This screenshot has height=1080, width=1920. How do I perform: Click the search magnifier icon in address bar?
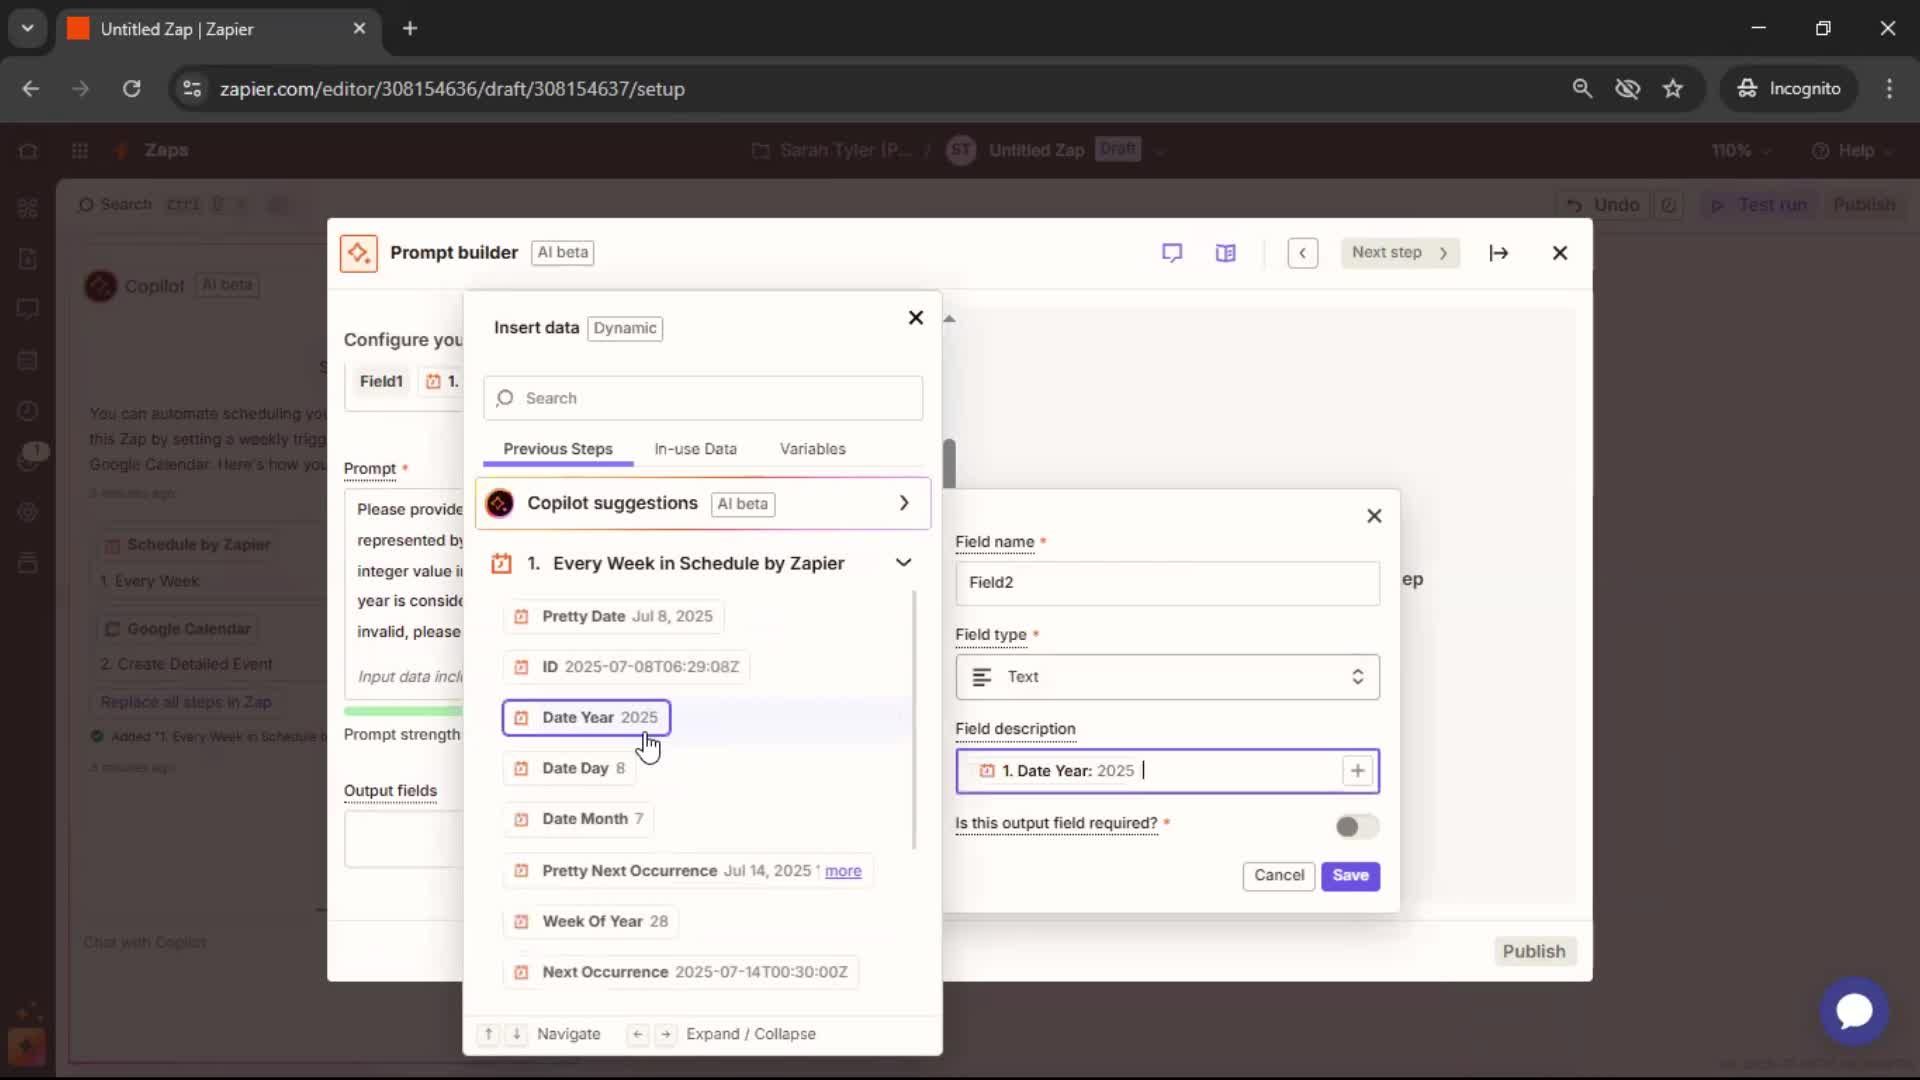coord(1582,89)
